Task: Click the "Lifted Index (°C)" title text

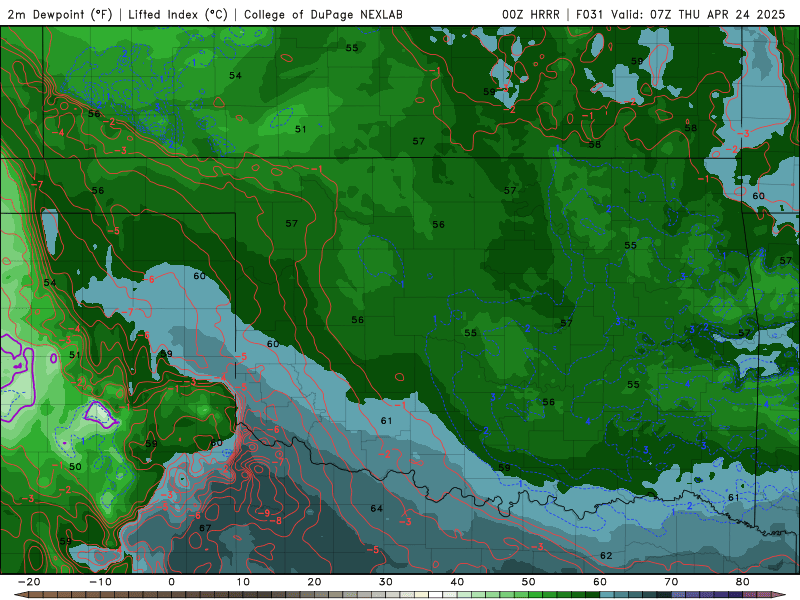Action: click(178, 14)
